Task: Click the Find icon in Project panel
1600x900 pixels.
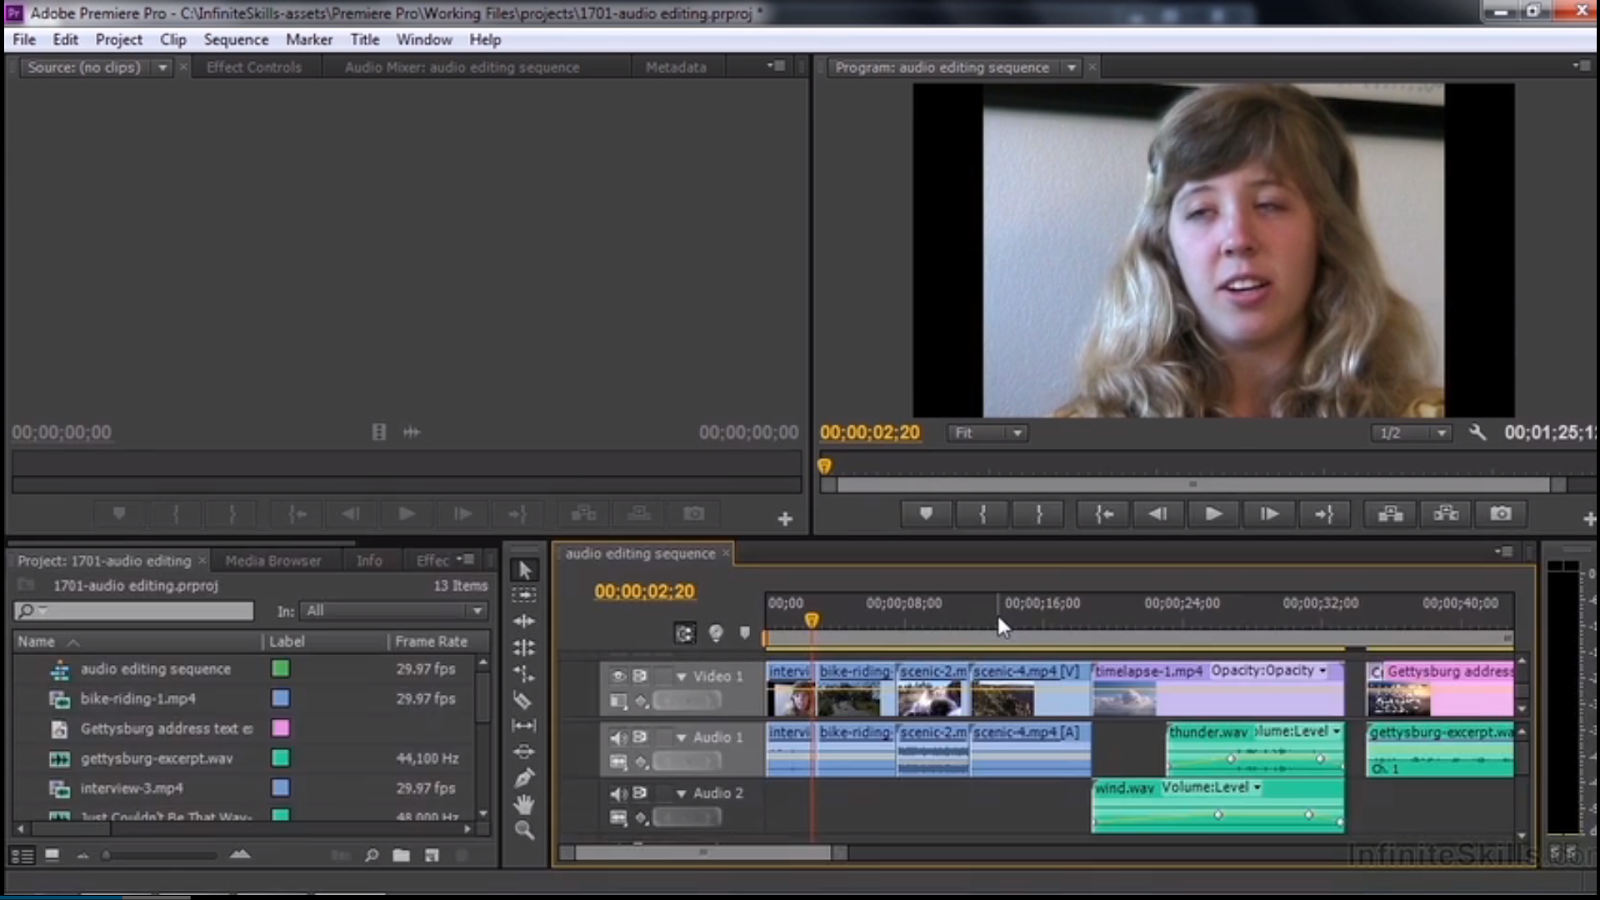Action: pyautogui.click(x=371, y=855)
